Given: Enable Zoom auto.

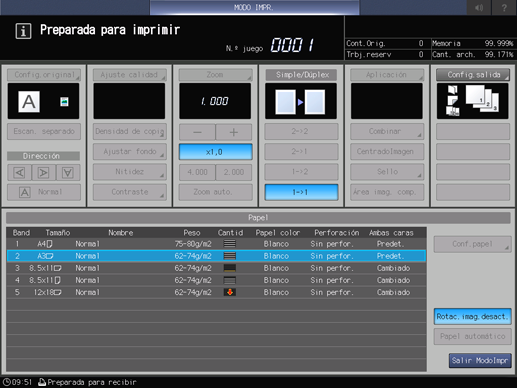Looking at the screenshot, I should (x=215, y=192).
